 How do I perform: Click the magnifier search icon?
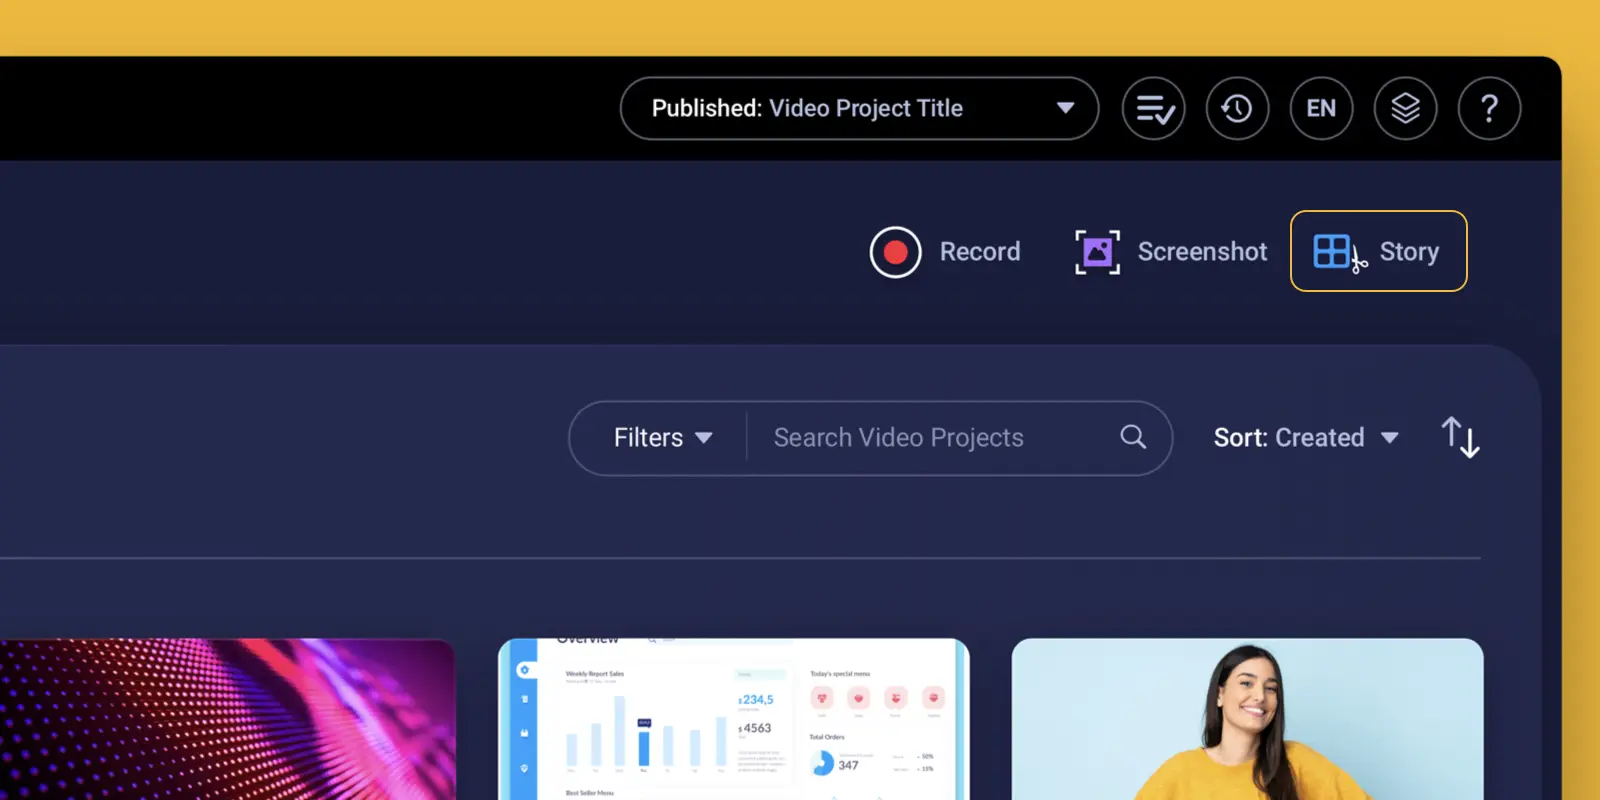pos(1133,437)
